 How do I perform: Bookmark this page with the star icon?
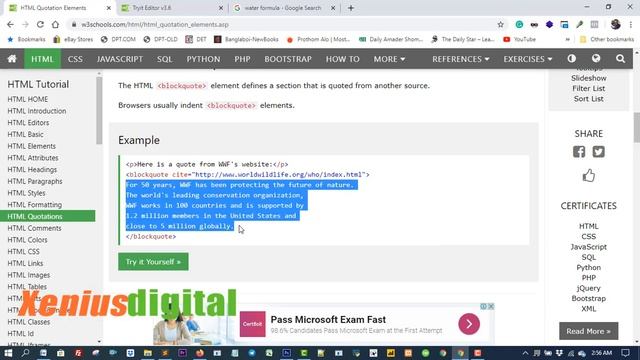pyautogui.click(x=500, y=24)
